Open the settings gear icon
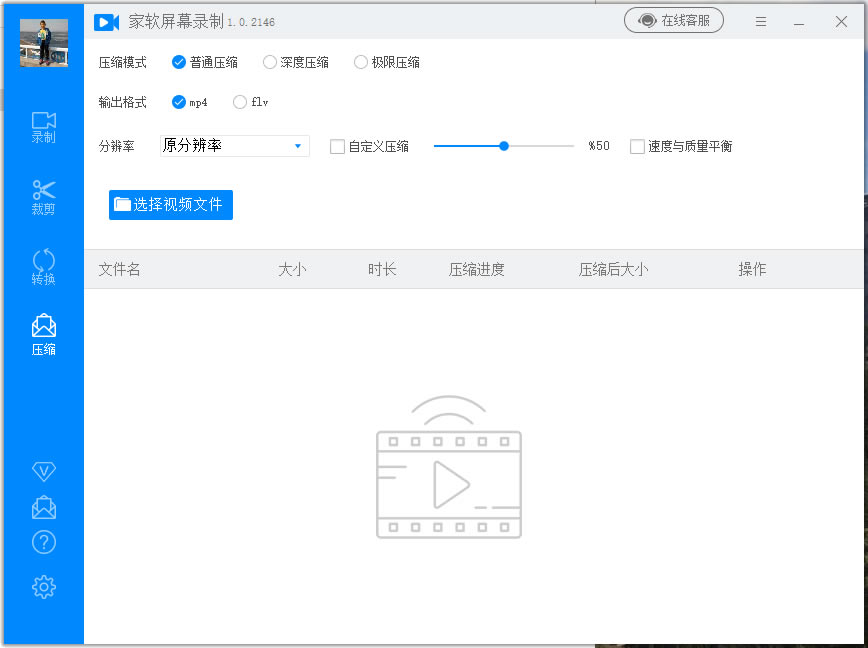The width and height of the screenshot is (868, 648). (43, 587)
